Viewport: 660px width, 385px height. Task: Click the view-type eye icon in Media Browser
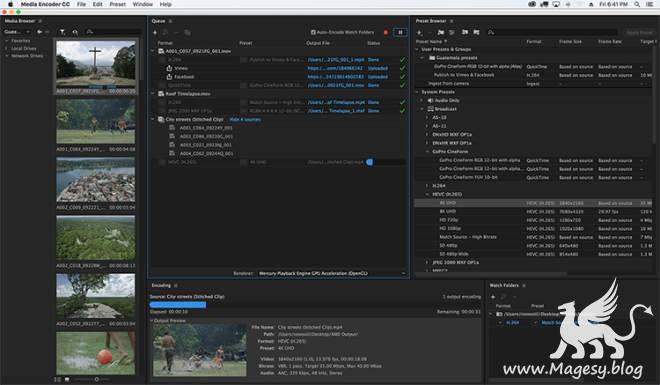tap(75, 32)
